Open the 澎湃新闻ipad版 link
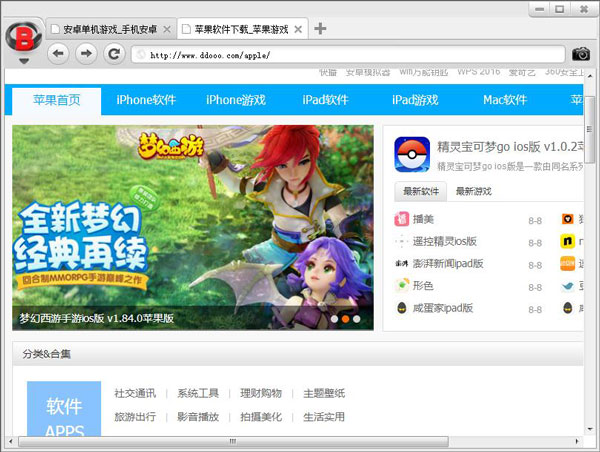The width and height of the screenshot is (600, 452). tap(448, 264)
